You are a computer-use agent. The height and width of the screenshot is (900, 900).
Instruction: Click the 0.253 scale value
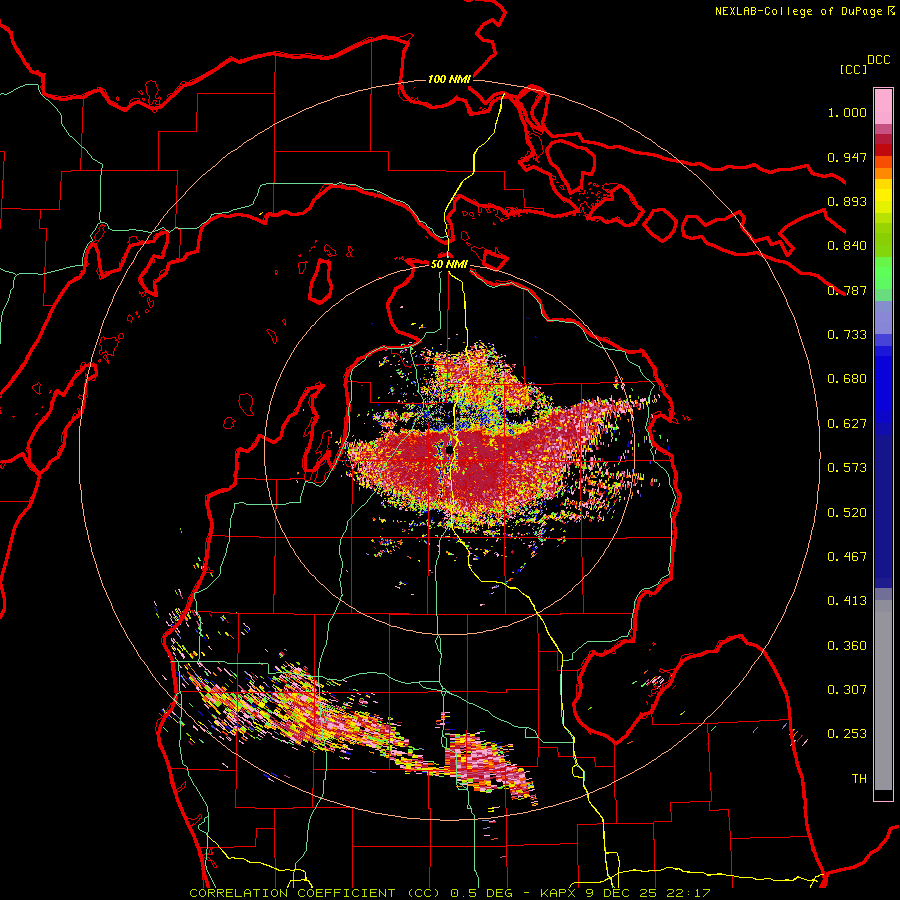click(847, 734)
